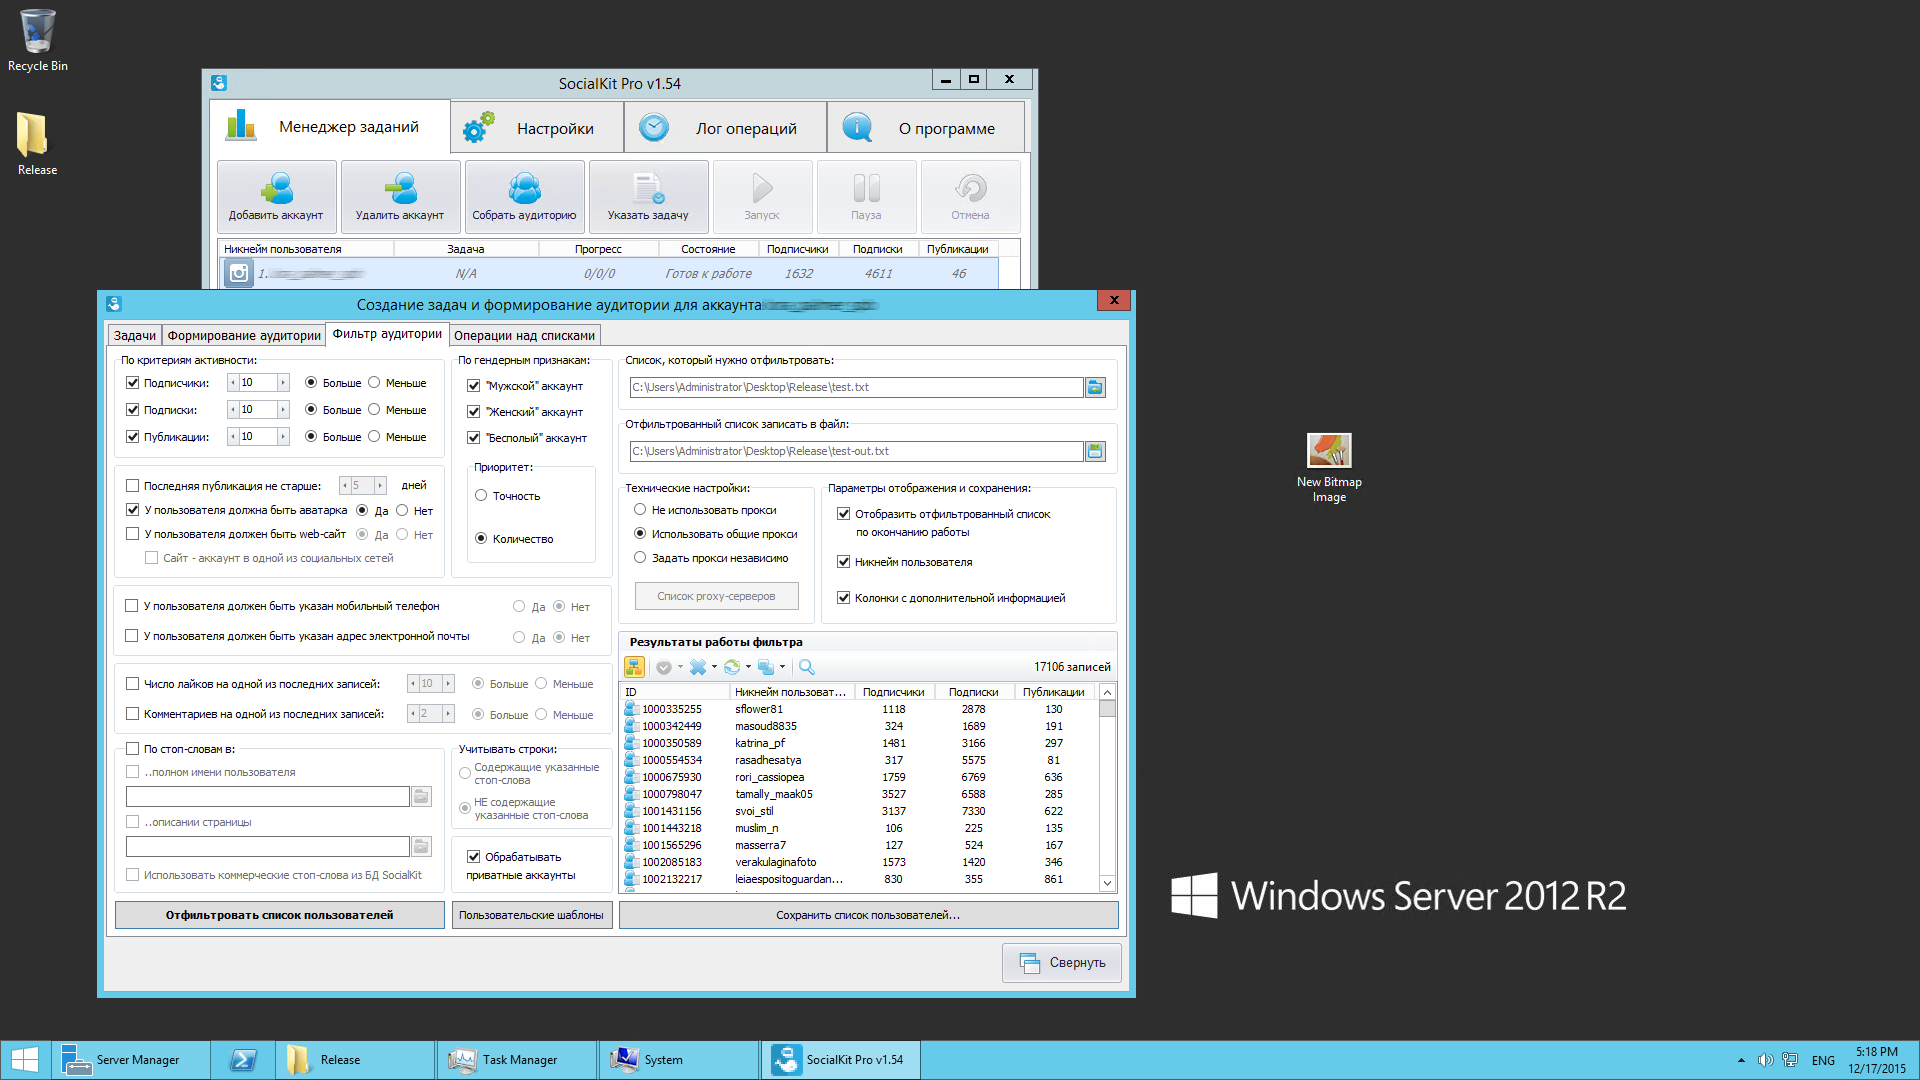Viewport: 1920px width, 1080px height.
Task: Switch to Задачи tab
Action: click(135, 336)
